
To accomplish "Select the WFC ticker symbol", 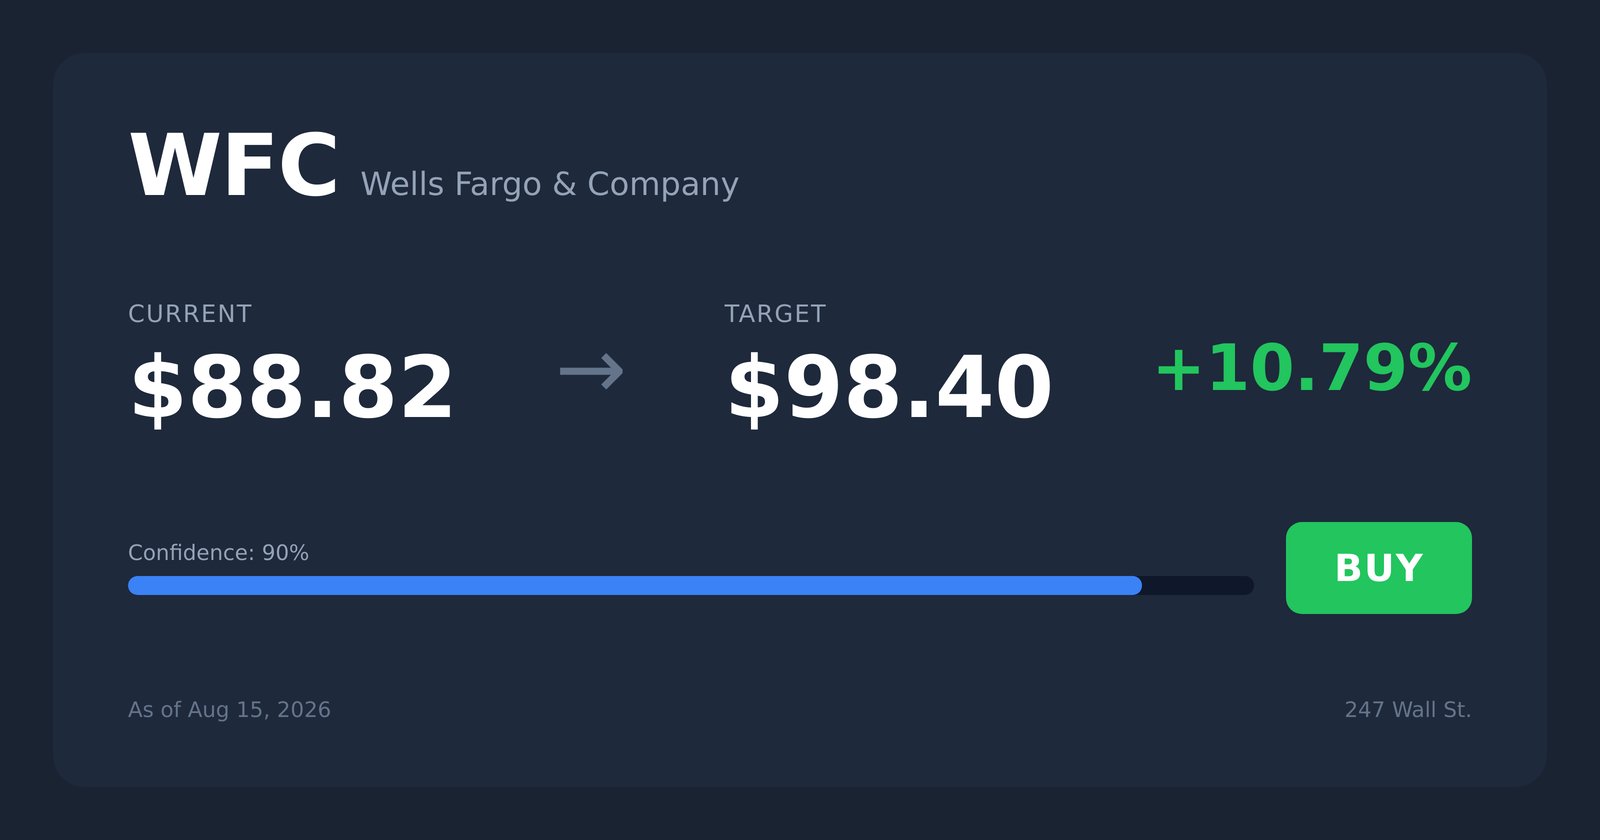I will click(234, 166).
